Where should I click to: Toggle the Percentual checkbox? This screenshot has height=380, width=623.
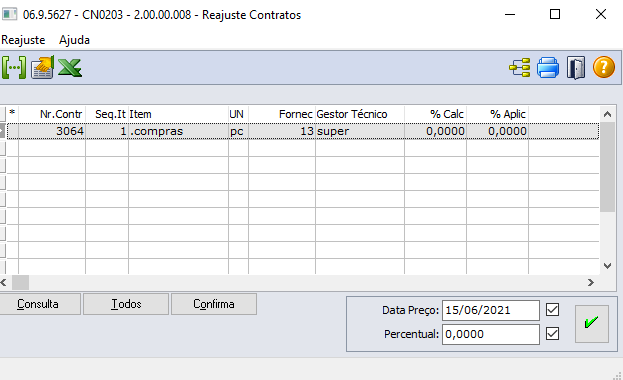tap(552, 333)
